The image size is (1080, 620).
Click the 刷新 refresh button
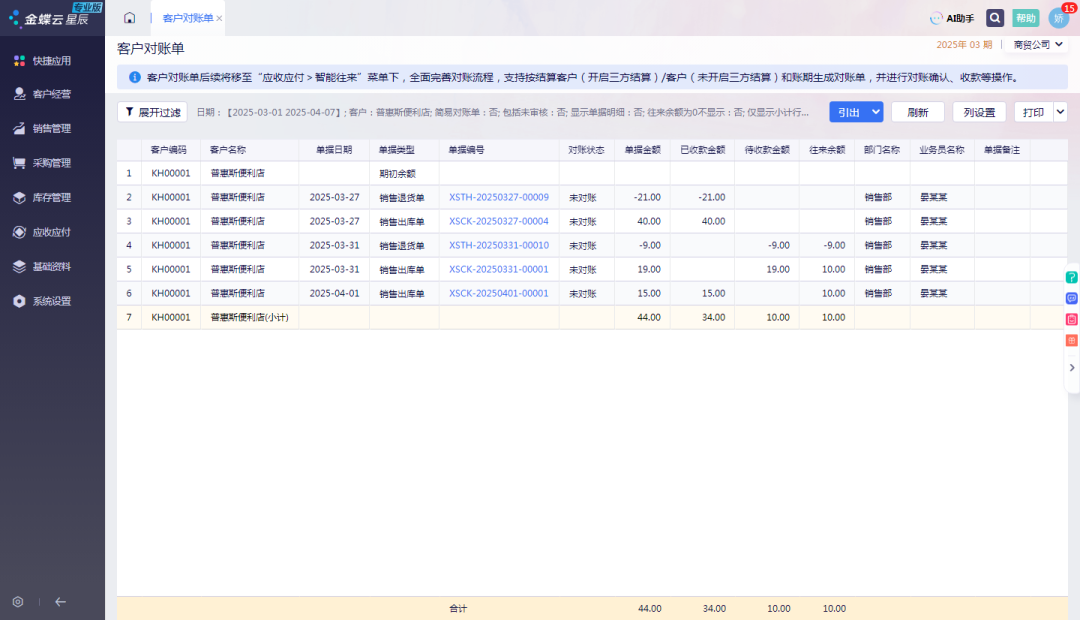click(x=917, y=112)
